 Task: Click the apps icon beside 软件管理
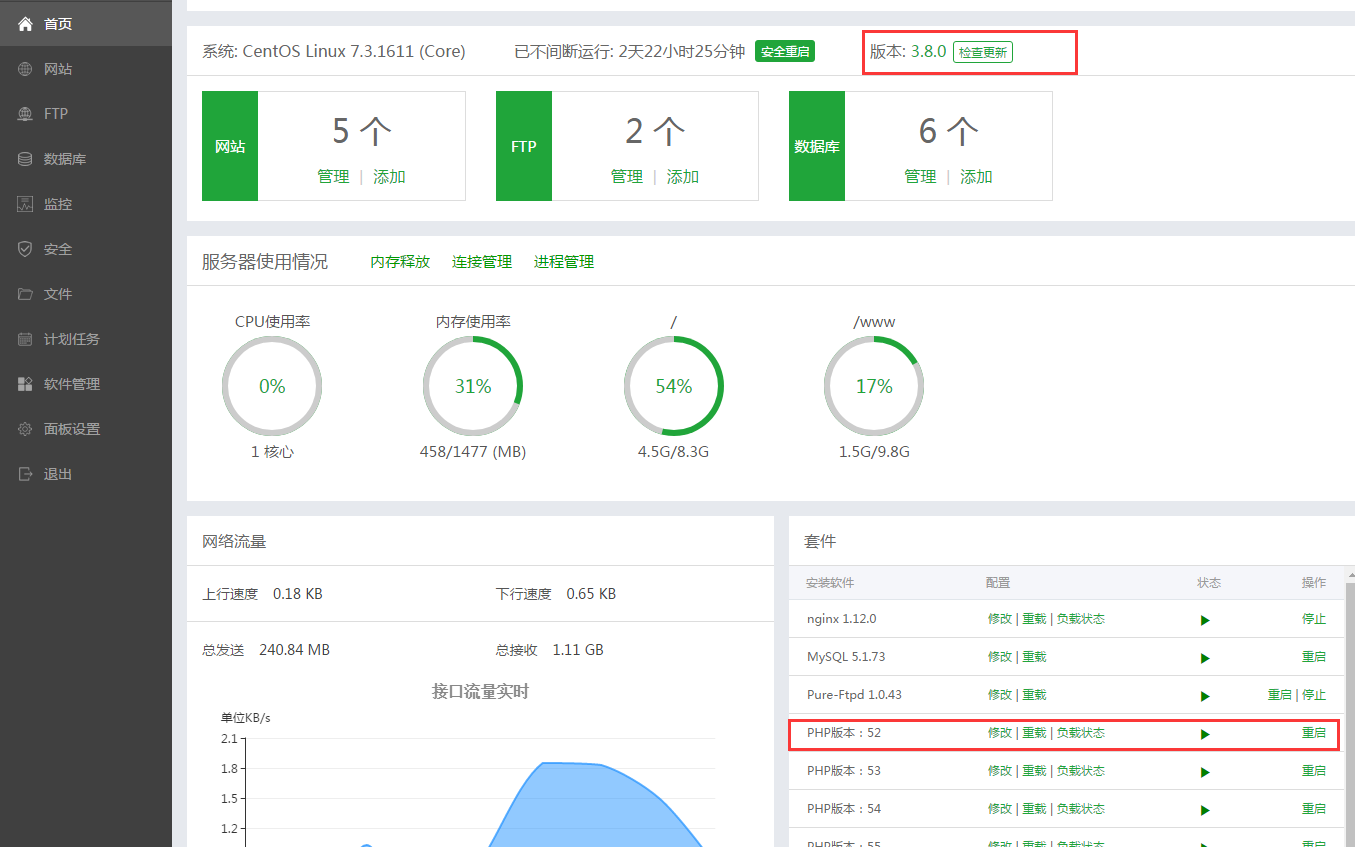coord(25,384)
